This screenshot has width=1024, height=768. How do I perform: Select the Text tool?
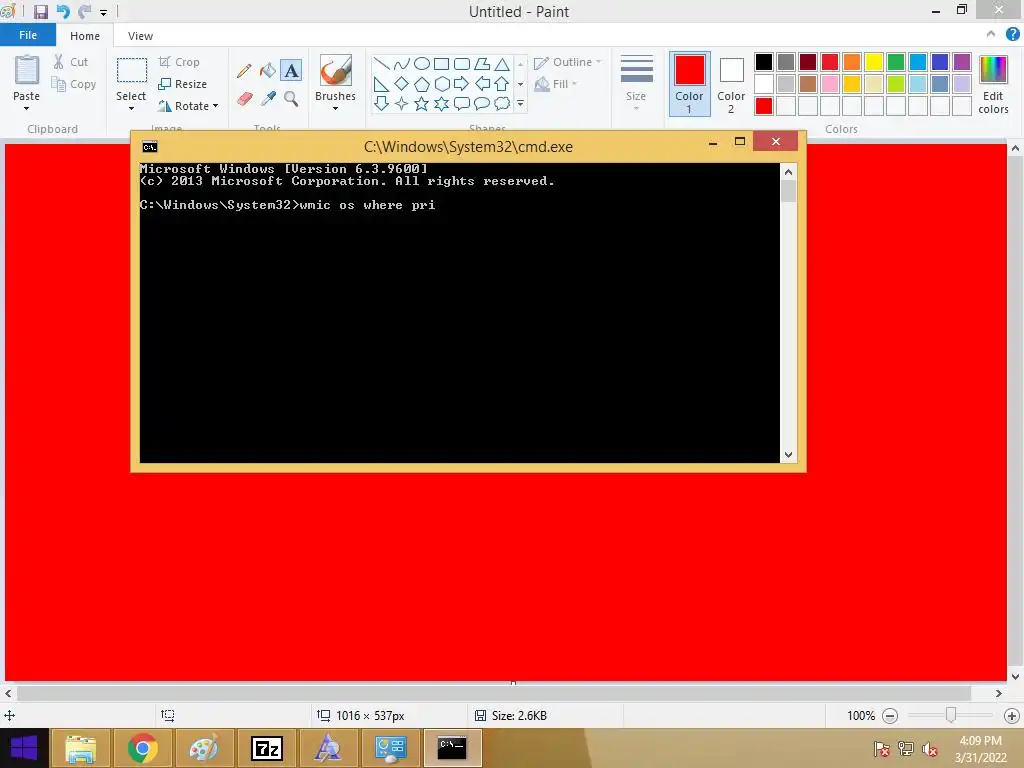point(291,71)
